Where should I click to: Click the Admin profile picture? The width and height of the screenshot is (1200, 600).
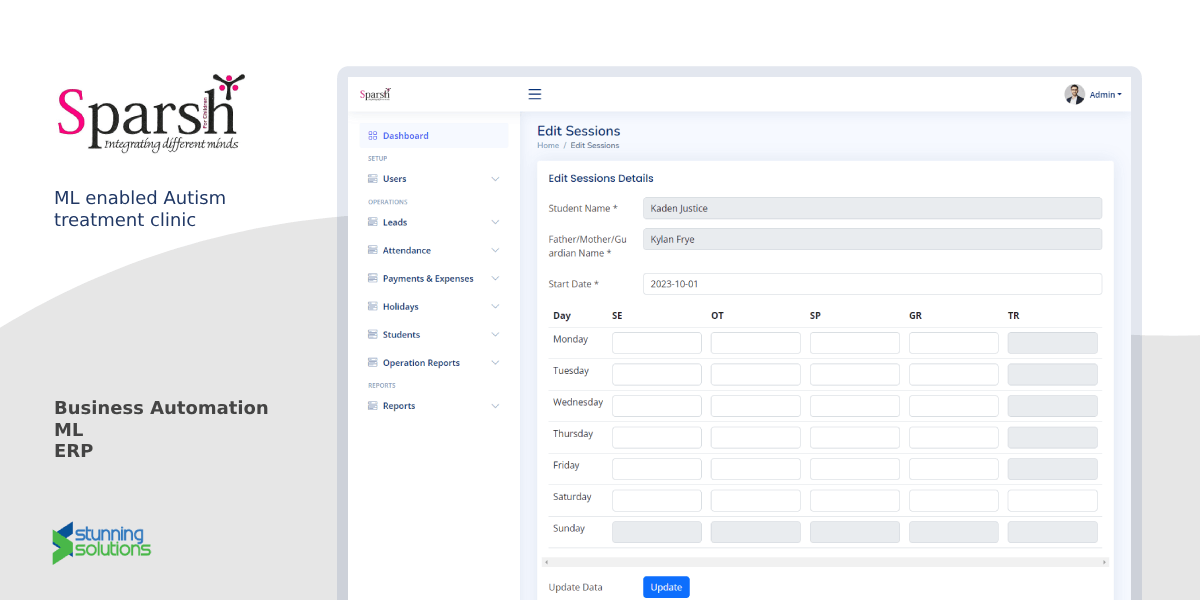[1073, 93]
